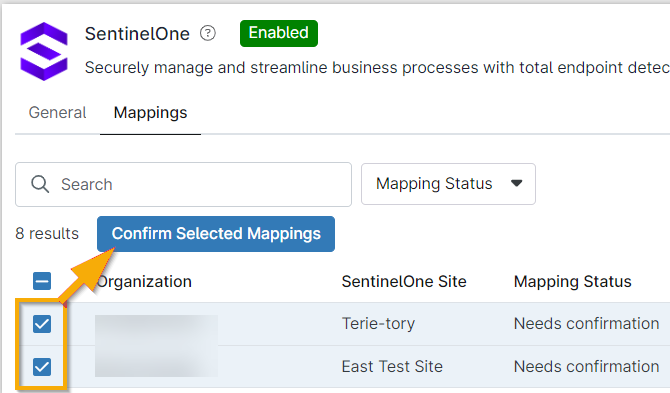This screenshot has height=393, width=670.
Task: Focus the Search input field
Action: coord(183,185)
